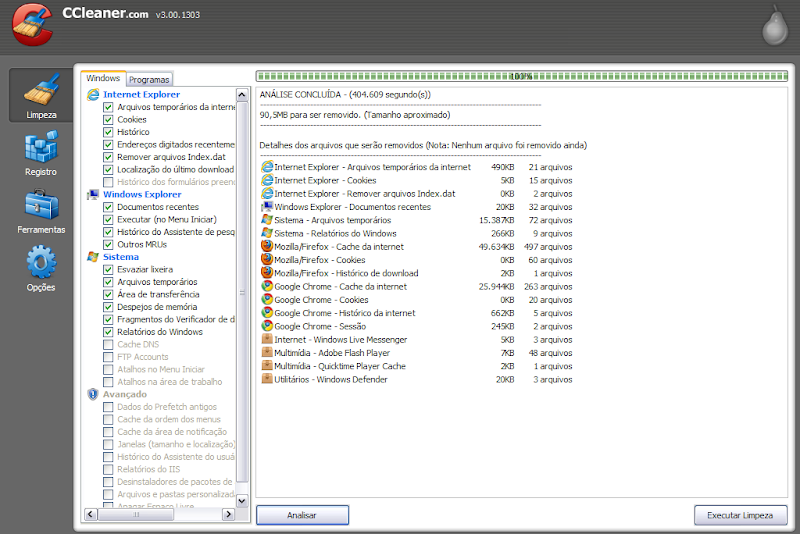This screenshot has width=800, height=534.
Task: Click the Windows Explorer category icon
Action: [93, 194]
